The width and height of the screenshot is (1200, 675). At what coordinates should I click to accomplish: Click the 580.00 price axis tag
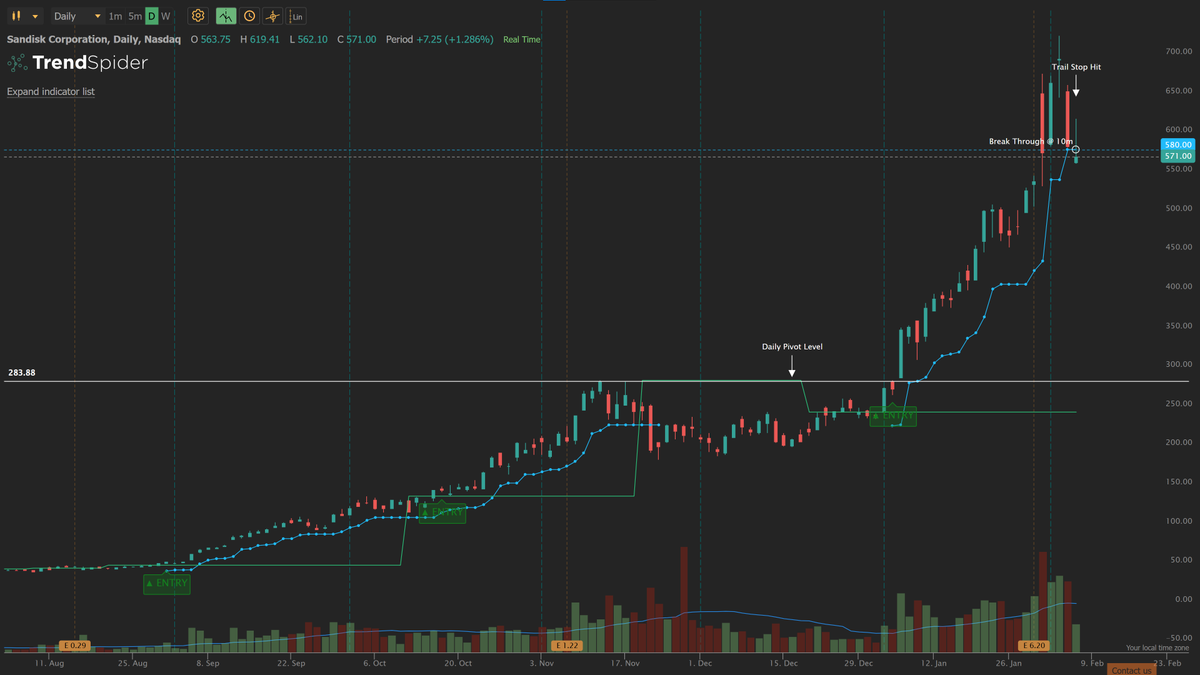coord(1177,145)
